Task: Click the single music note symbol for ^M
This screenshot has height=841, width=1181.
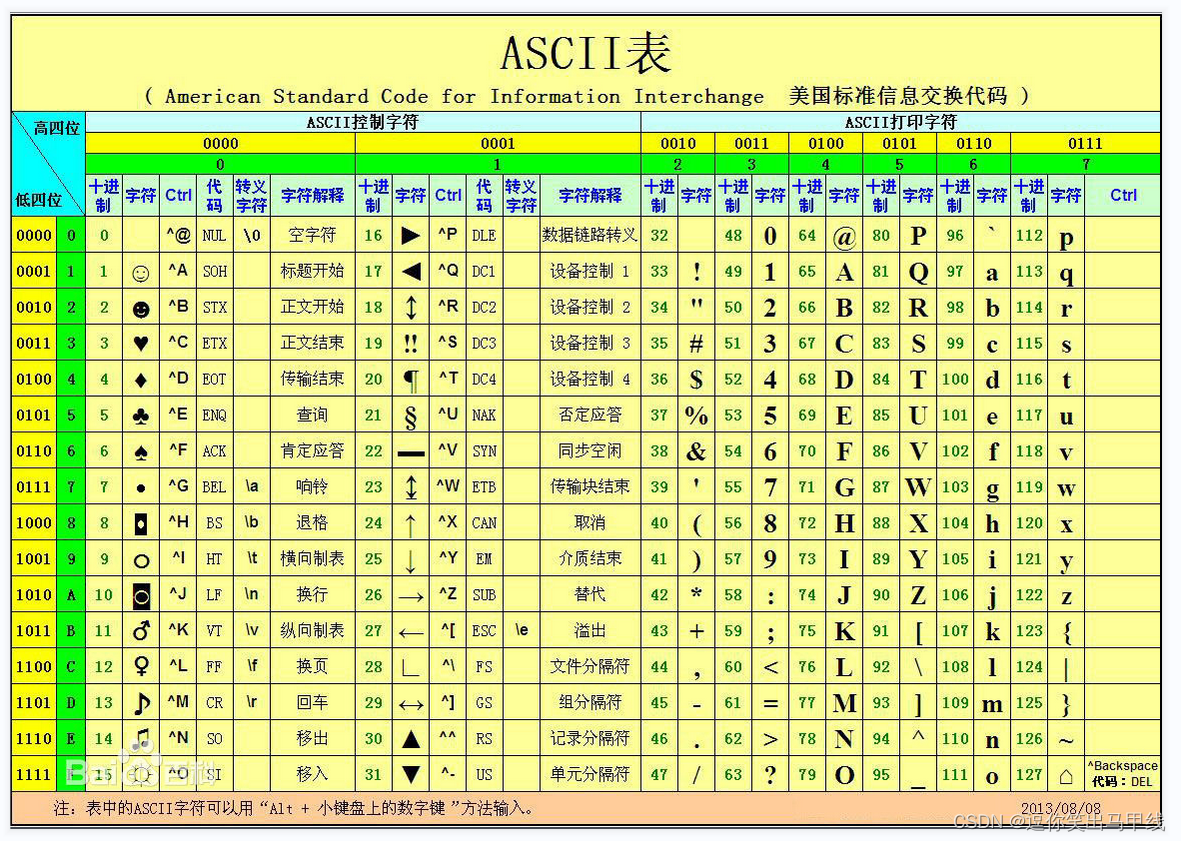Action: point(141,703)
